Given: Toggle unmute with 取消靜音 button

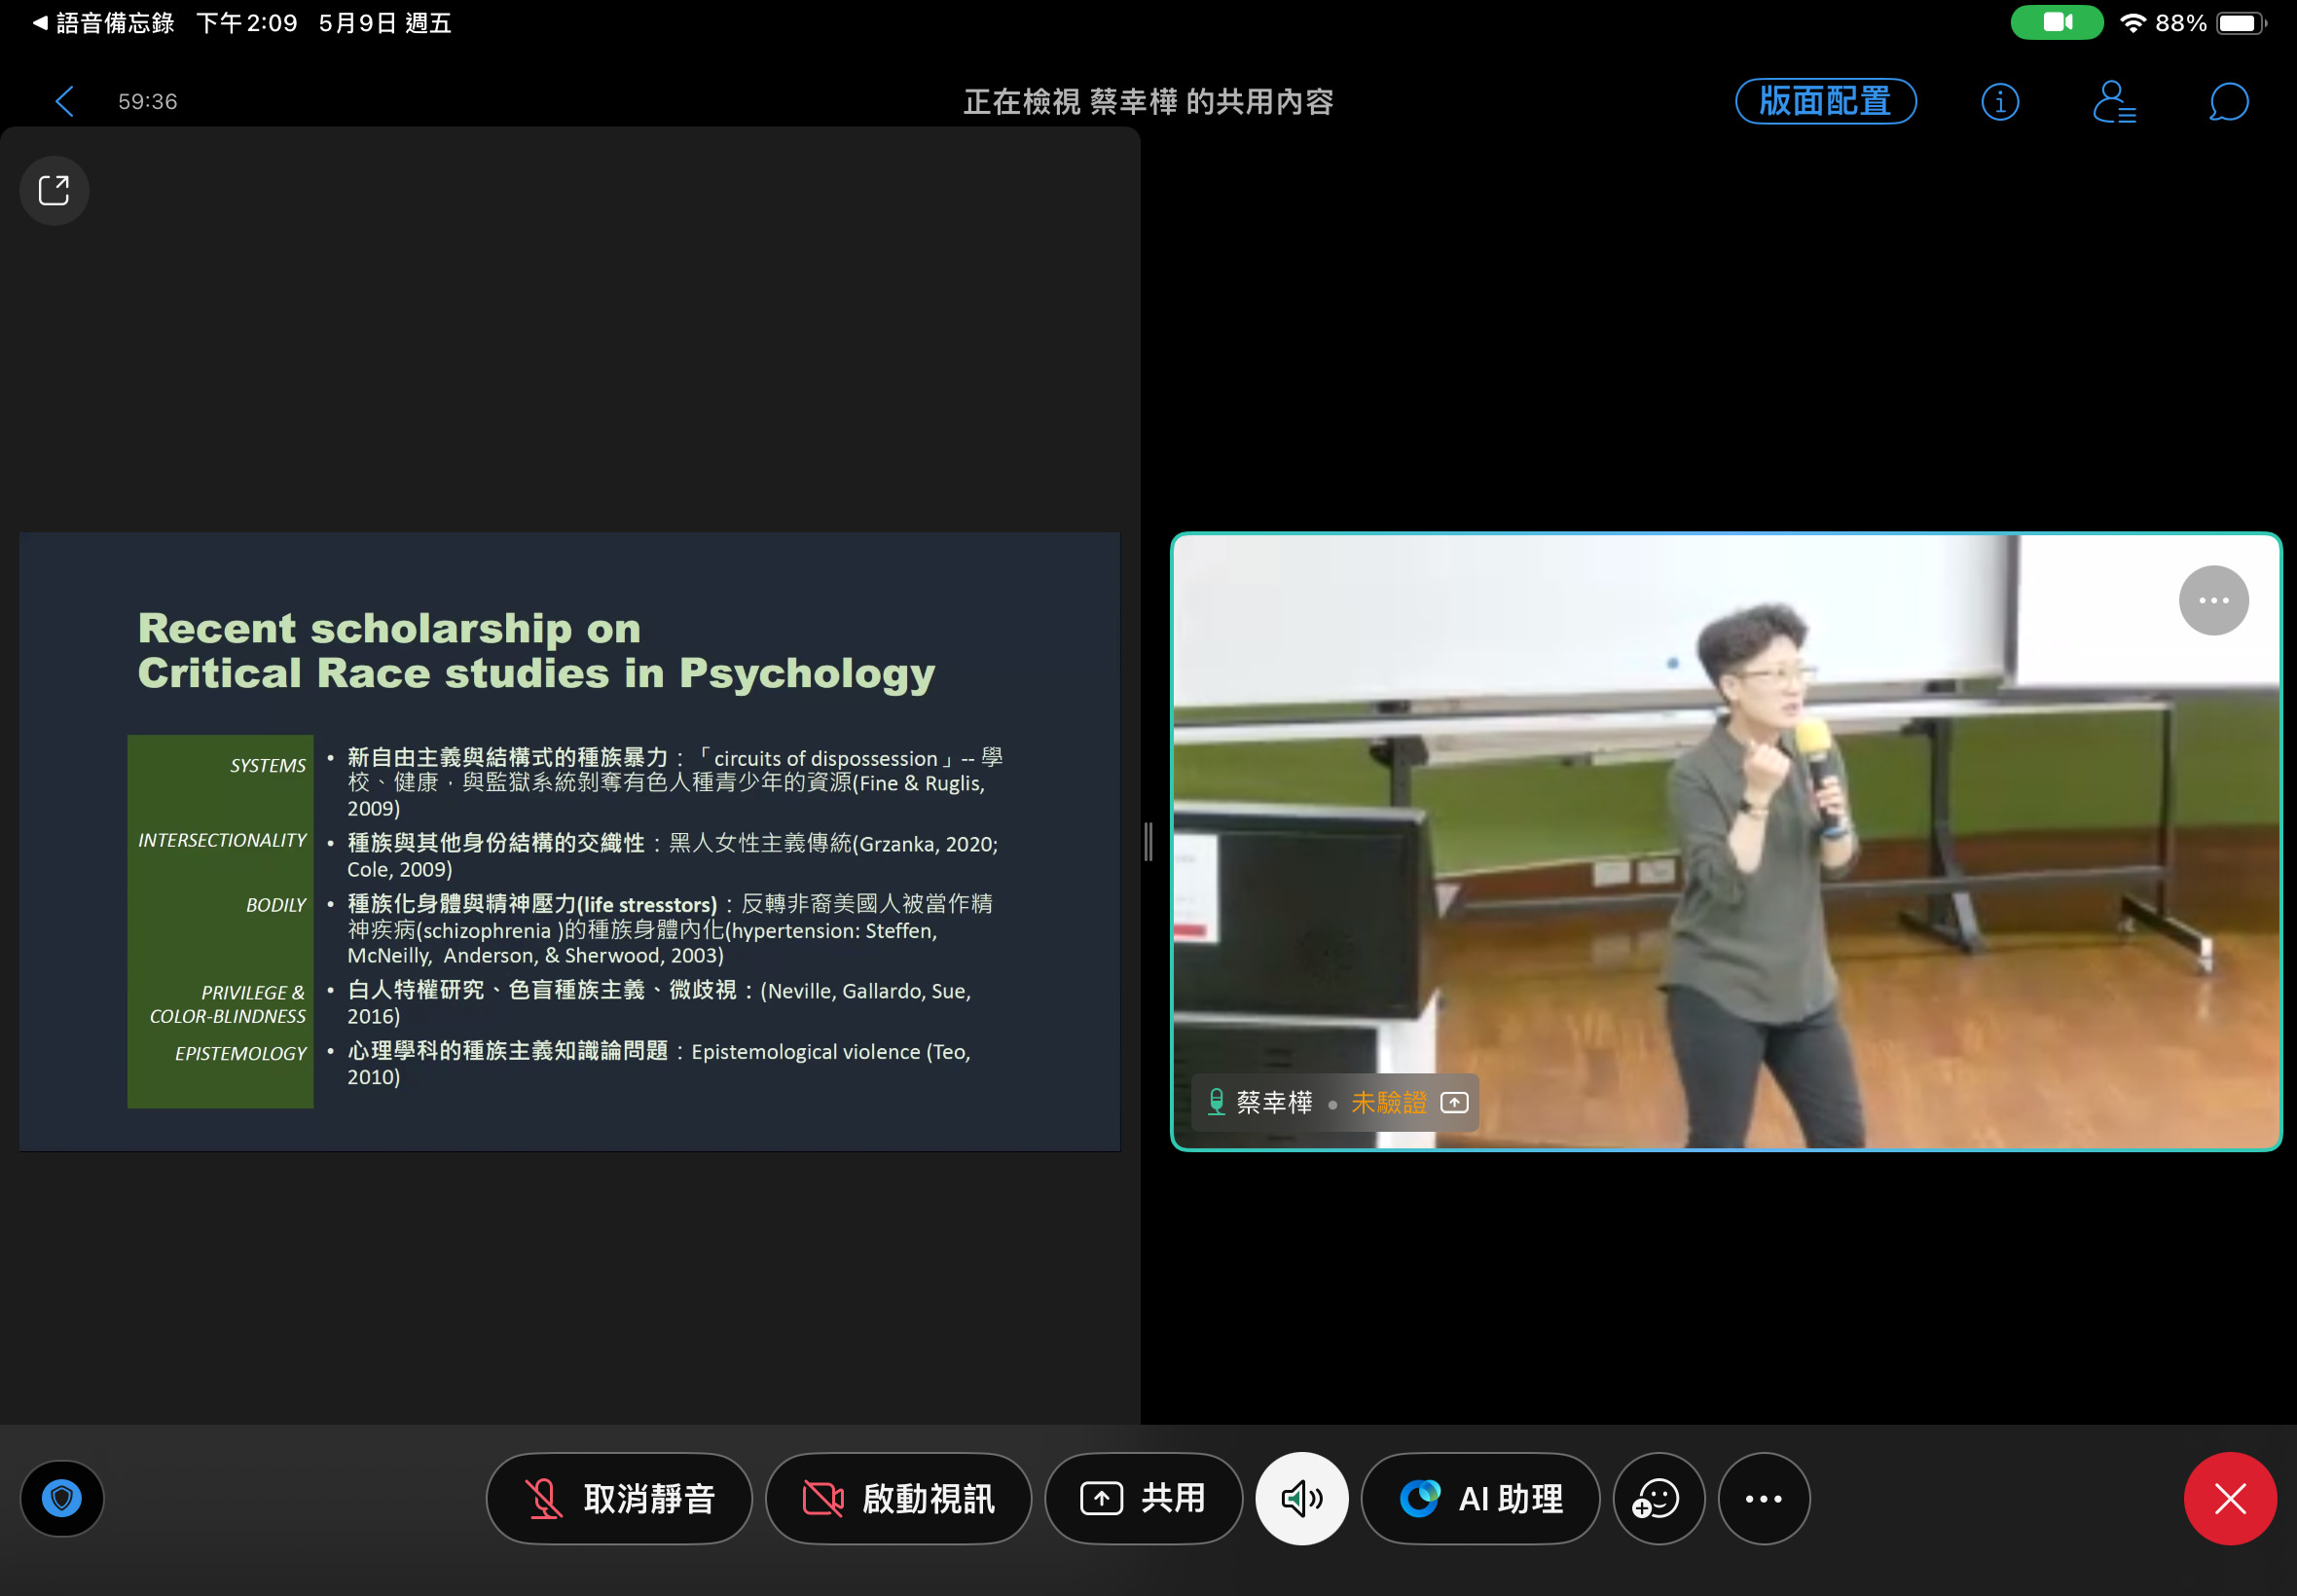Looking at the screenshot, I should 619,1498.
